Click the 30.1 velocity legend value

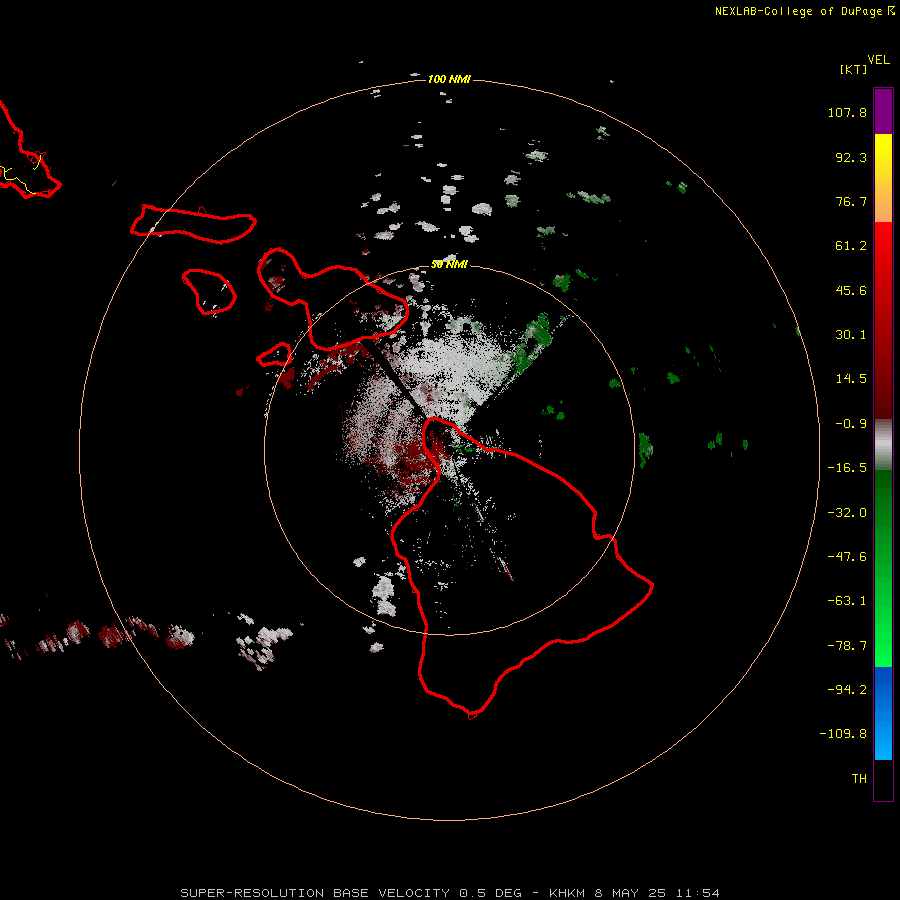coord(851,335)
